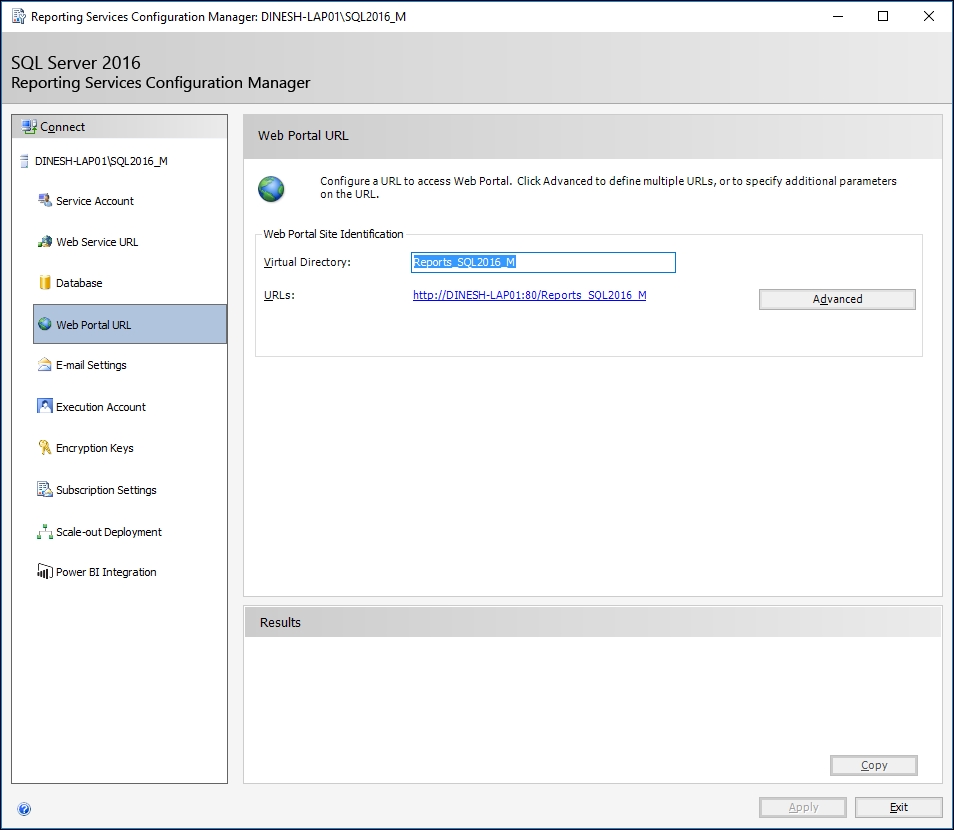Open the Execution Account page
This screenshot has width=954, height=830.
coord(100,407)
